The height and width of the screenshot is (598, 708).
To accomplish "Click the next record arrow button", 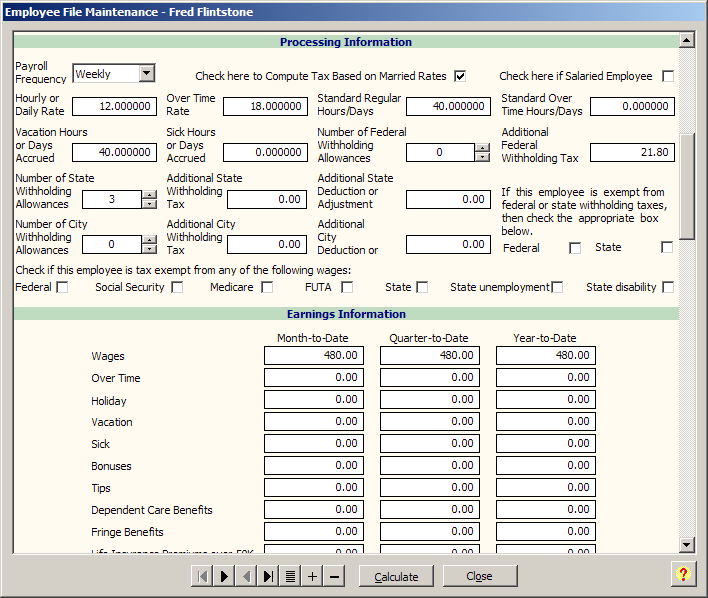I will [x=224, y=576].
